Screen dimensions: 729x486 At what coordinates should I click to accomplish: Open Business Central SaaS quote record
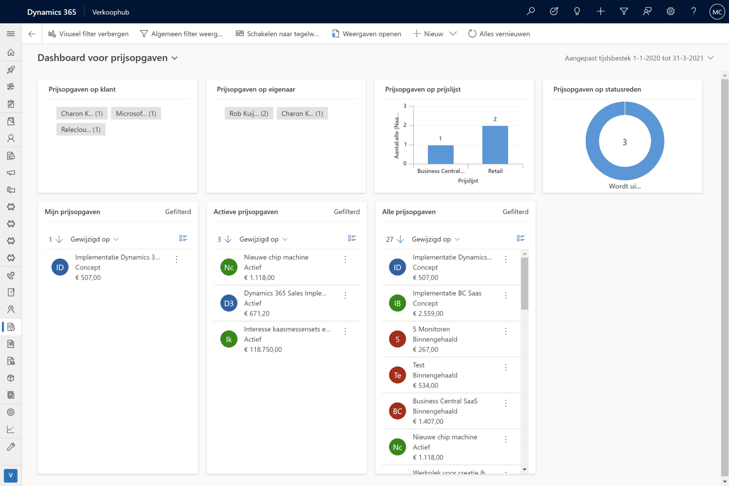point(451,411)
